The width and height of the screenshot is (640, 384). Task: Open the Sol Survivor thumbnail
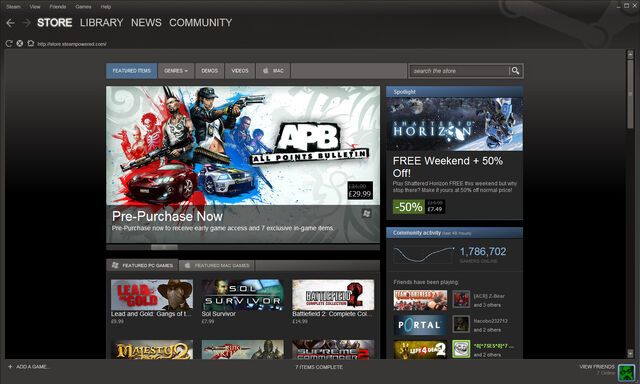point(242,295)
